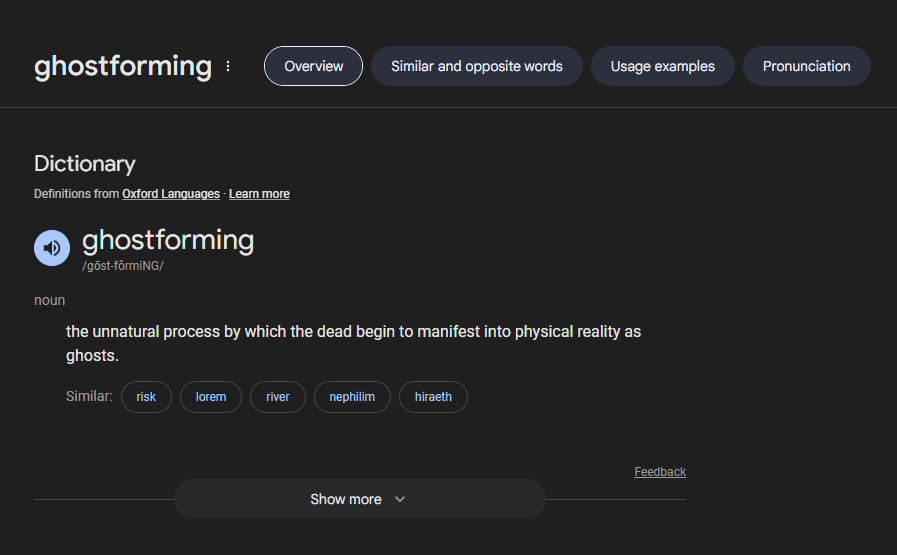This screenshot has width=897, height=555.
Task: Switch to the Overview tab
Action: pyautogui.click(x=313, y=66)
